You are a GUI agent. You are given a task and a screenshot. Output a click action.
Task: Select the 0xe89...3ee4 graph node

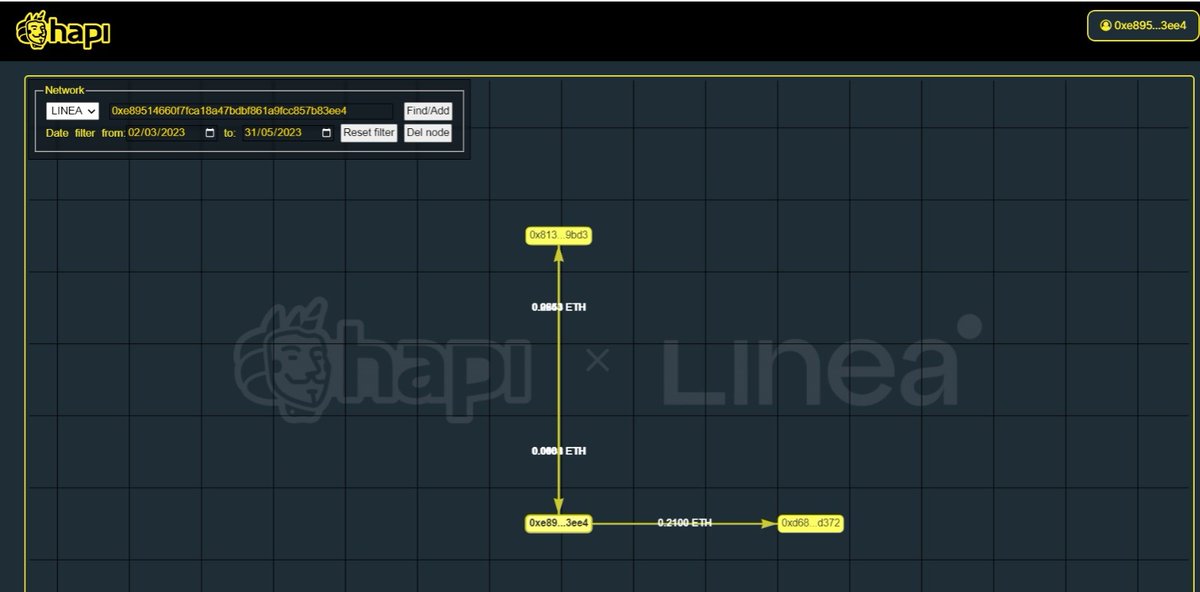point(559,523)
